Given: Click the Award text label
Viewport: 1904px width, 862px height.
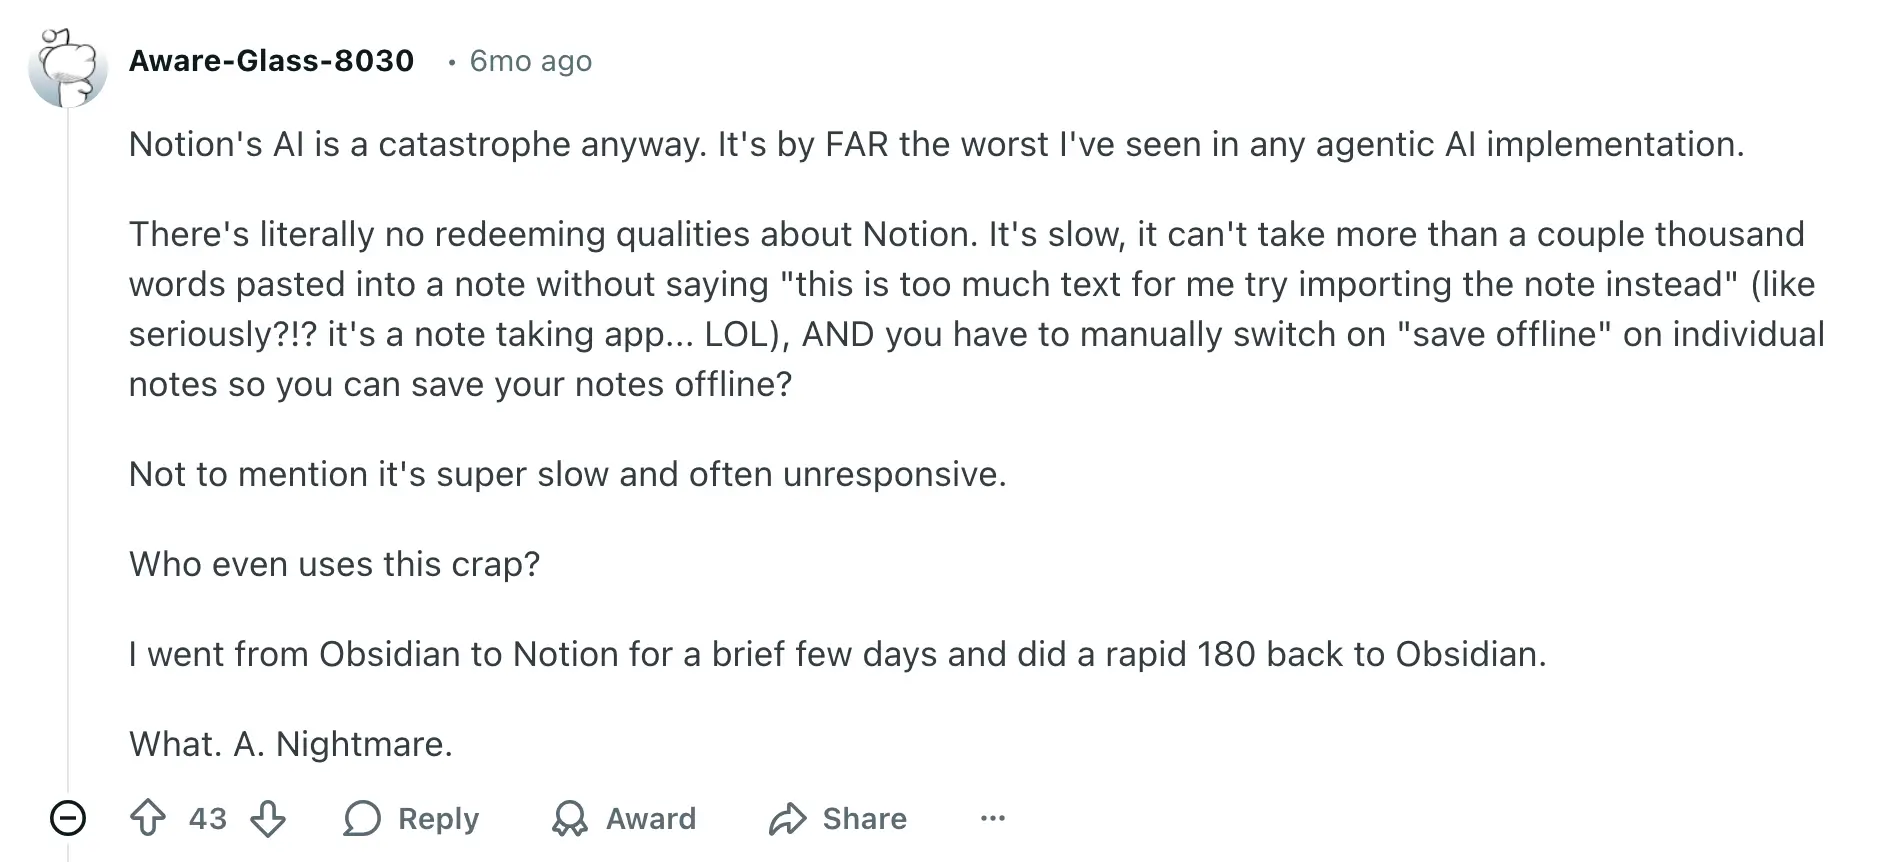Looking at the screenshot, I should 650,818.
